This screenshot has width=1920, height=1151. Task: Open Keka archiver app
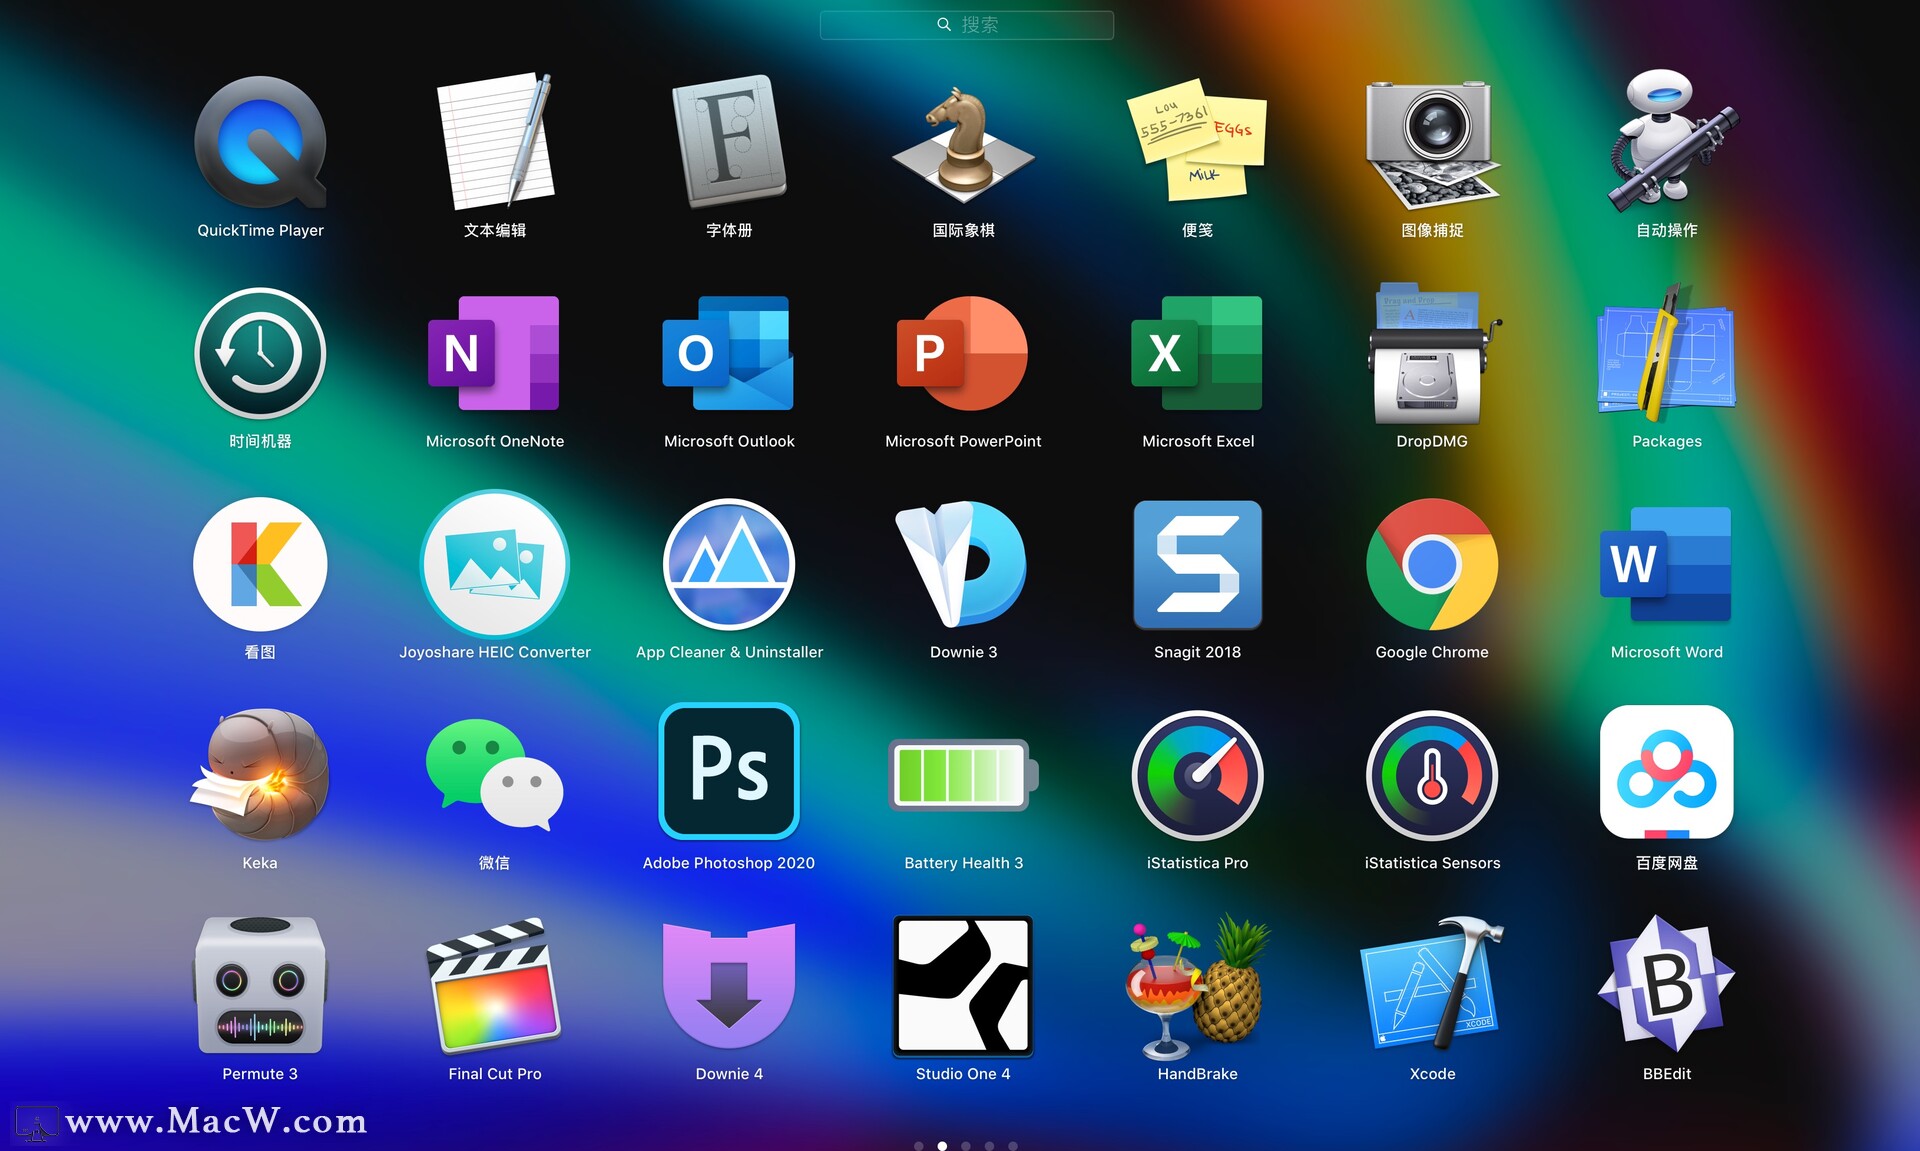(260, 775)
